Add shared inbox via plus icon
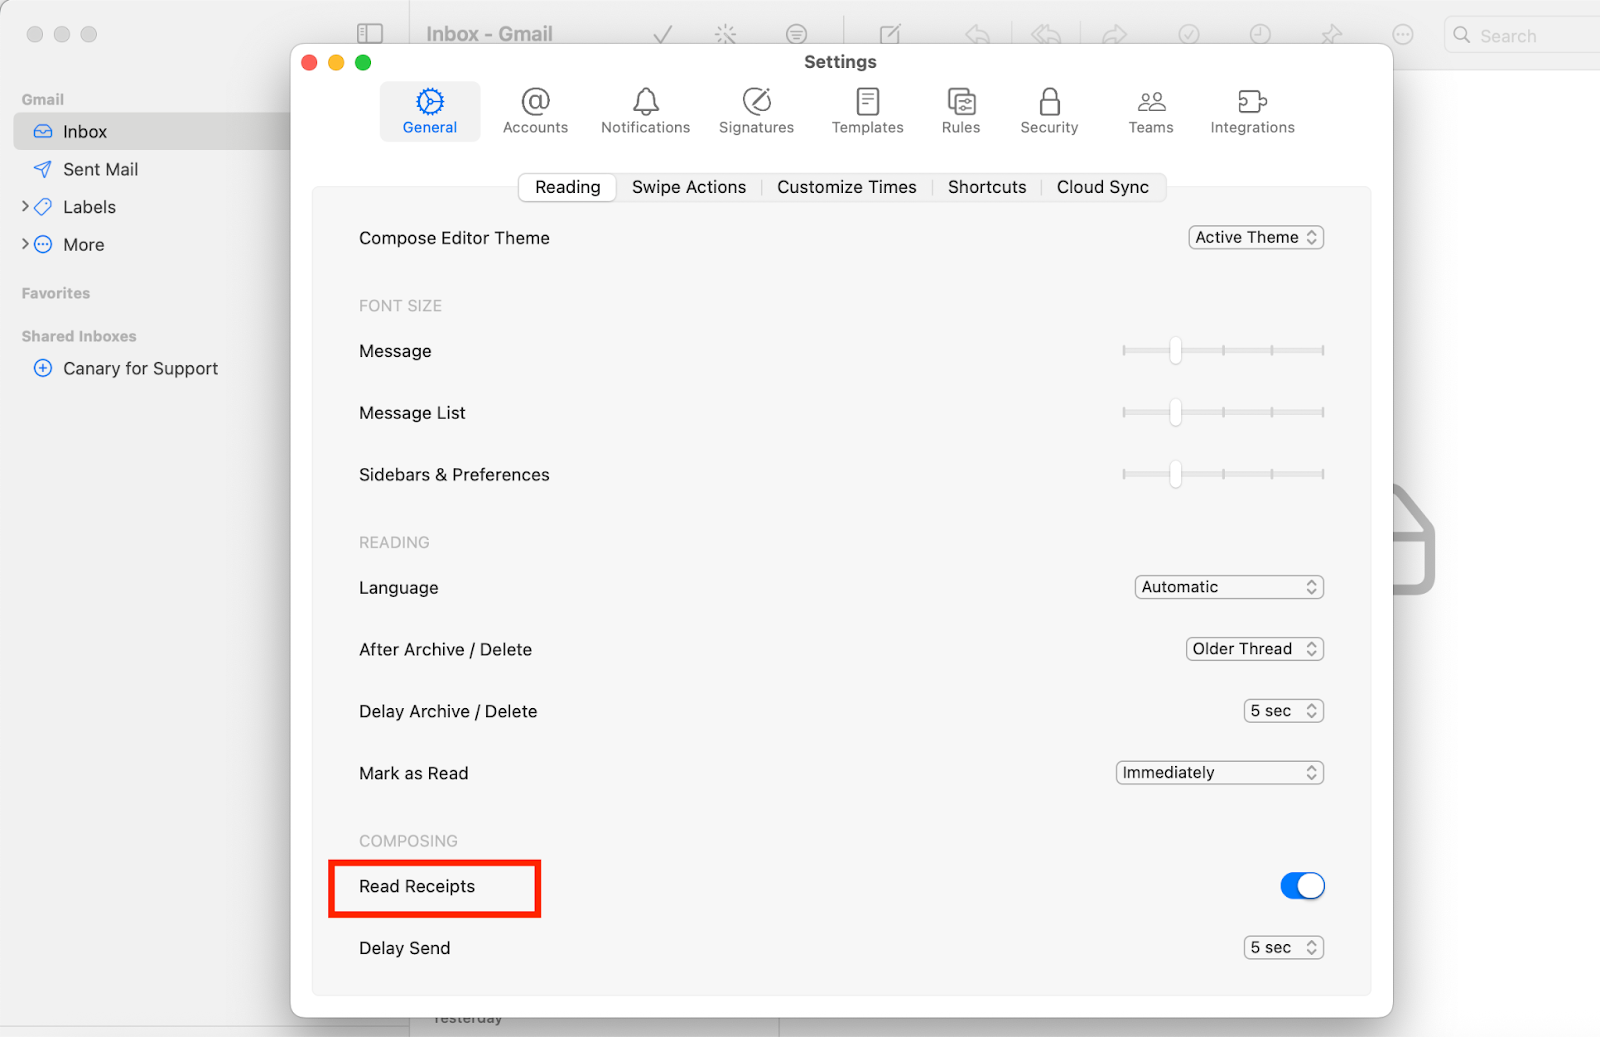Viewport: 1600px width, 1037px height. [x=43, y=368]
